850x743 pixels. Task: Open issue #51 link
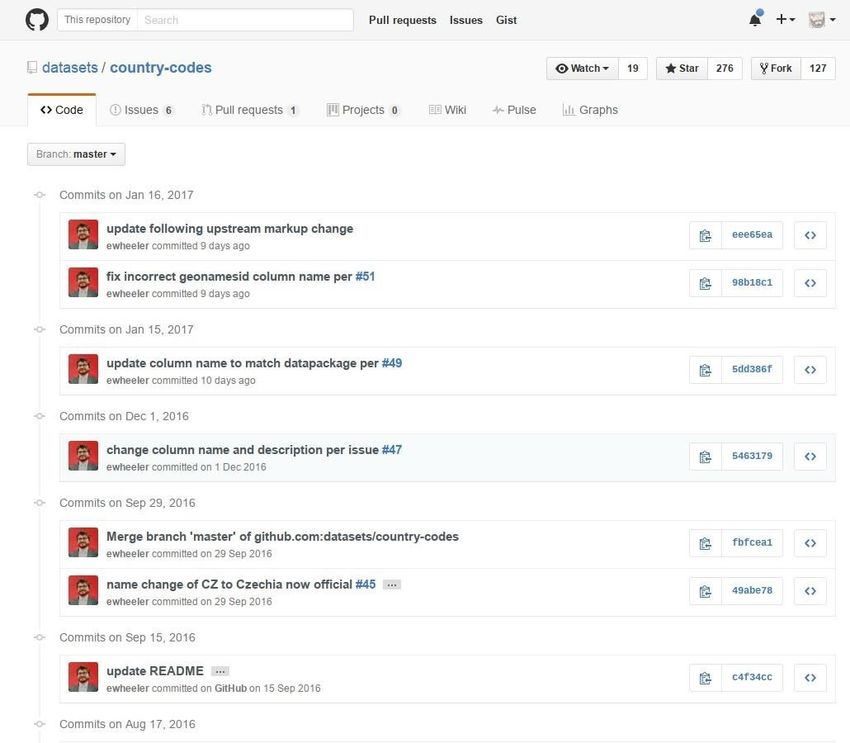[365, 276]
